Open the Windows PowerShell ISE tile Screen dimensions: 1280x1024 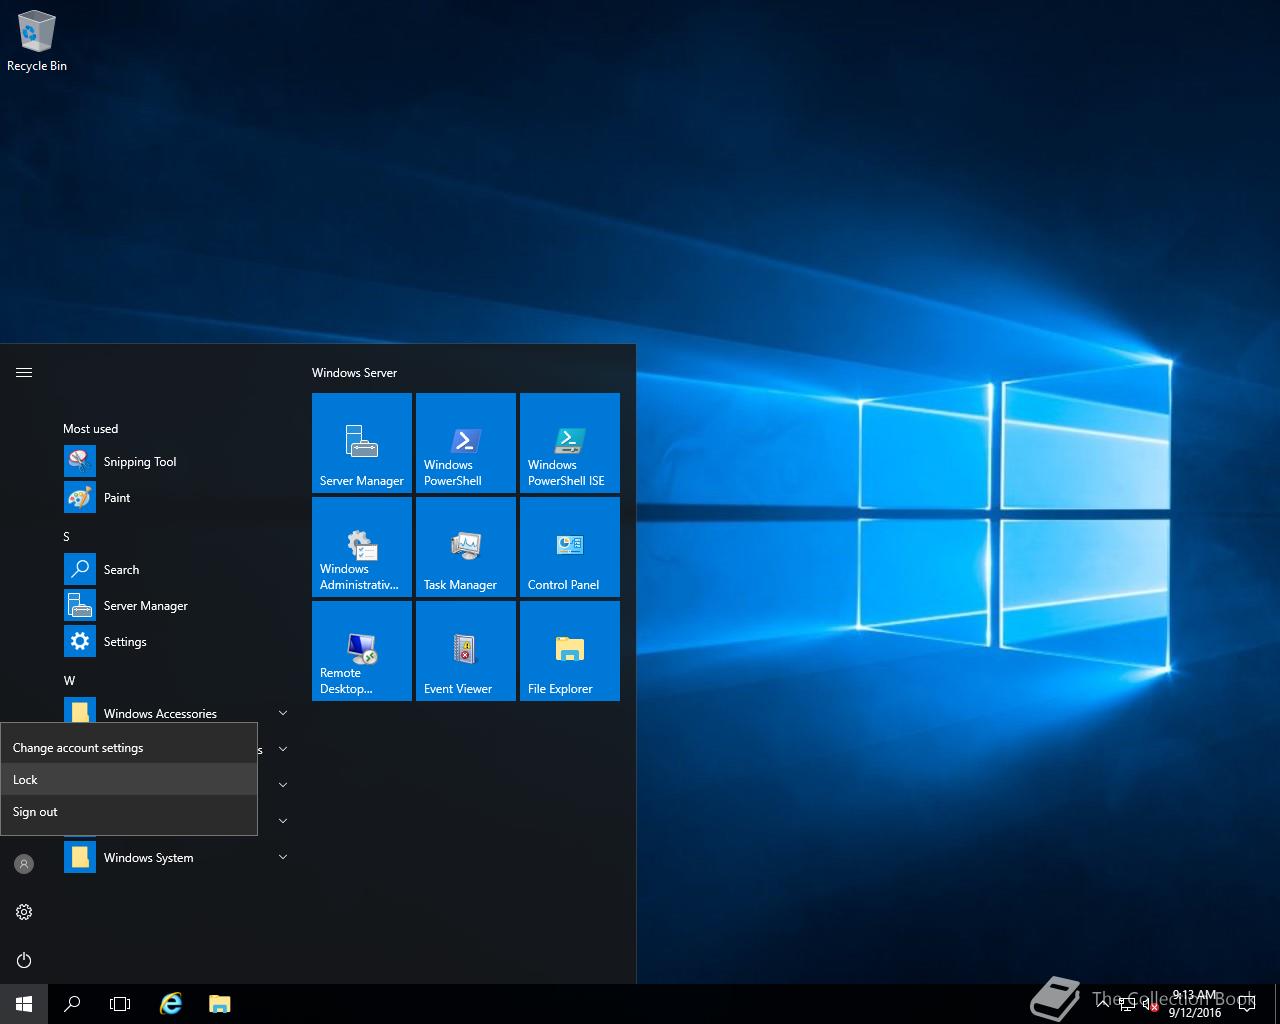(570, 443)
